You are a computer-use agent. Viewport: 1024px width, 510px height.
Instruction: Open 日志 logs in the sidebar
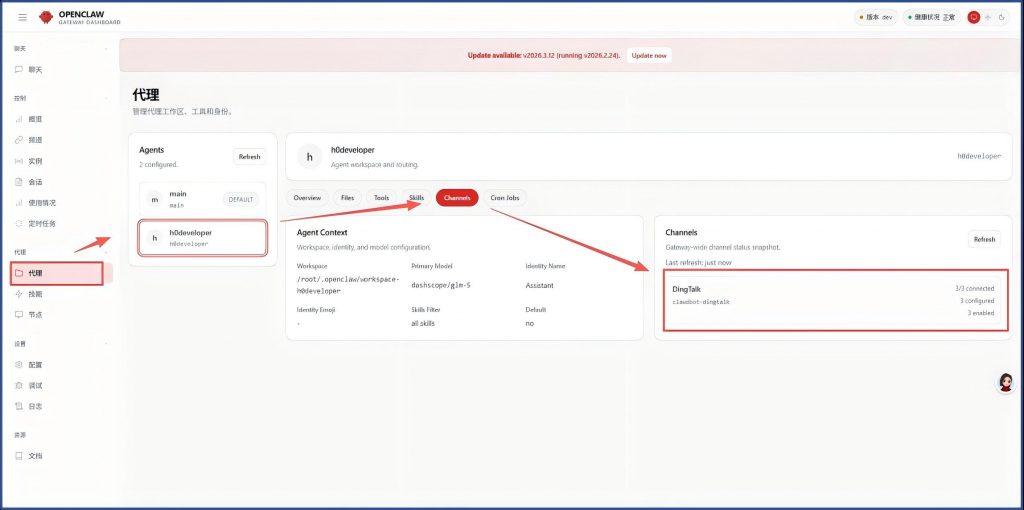35,406
